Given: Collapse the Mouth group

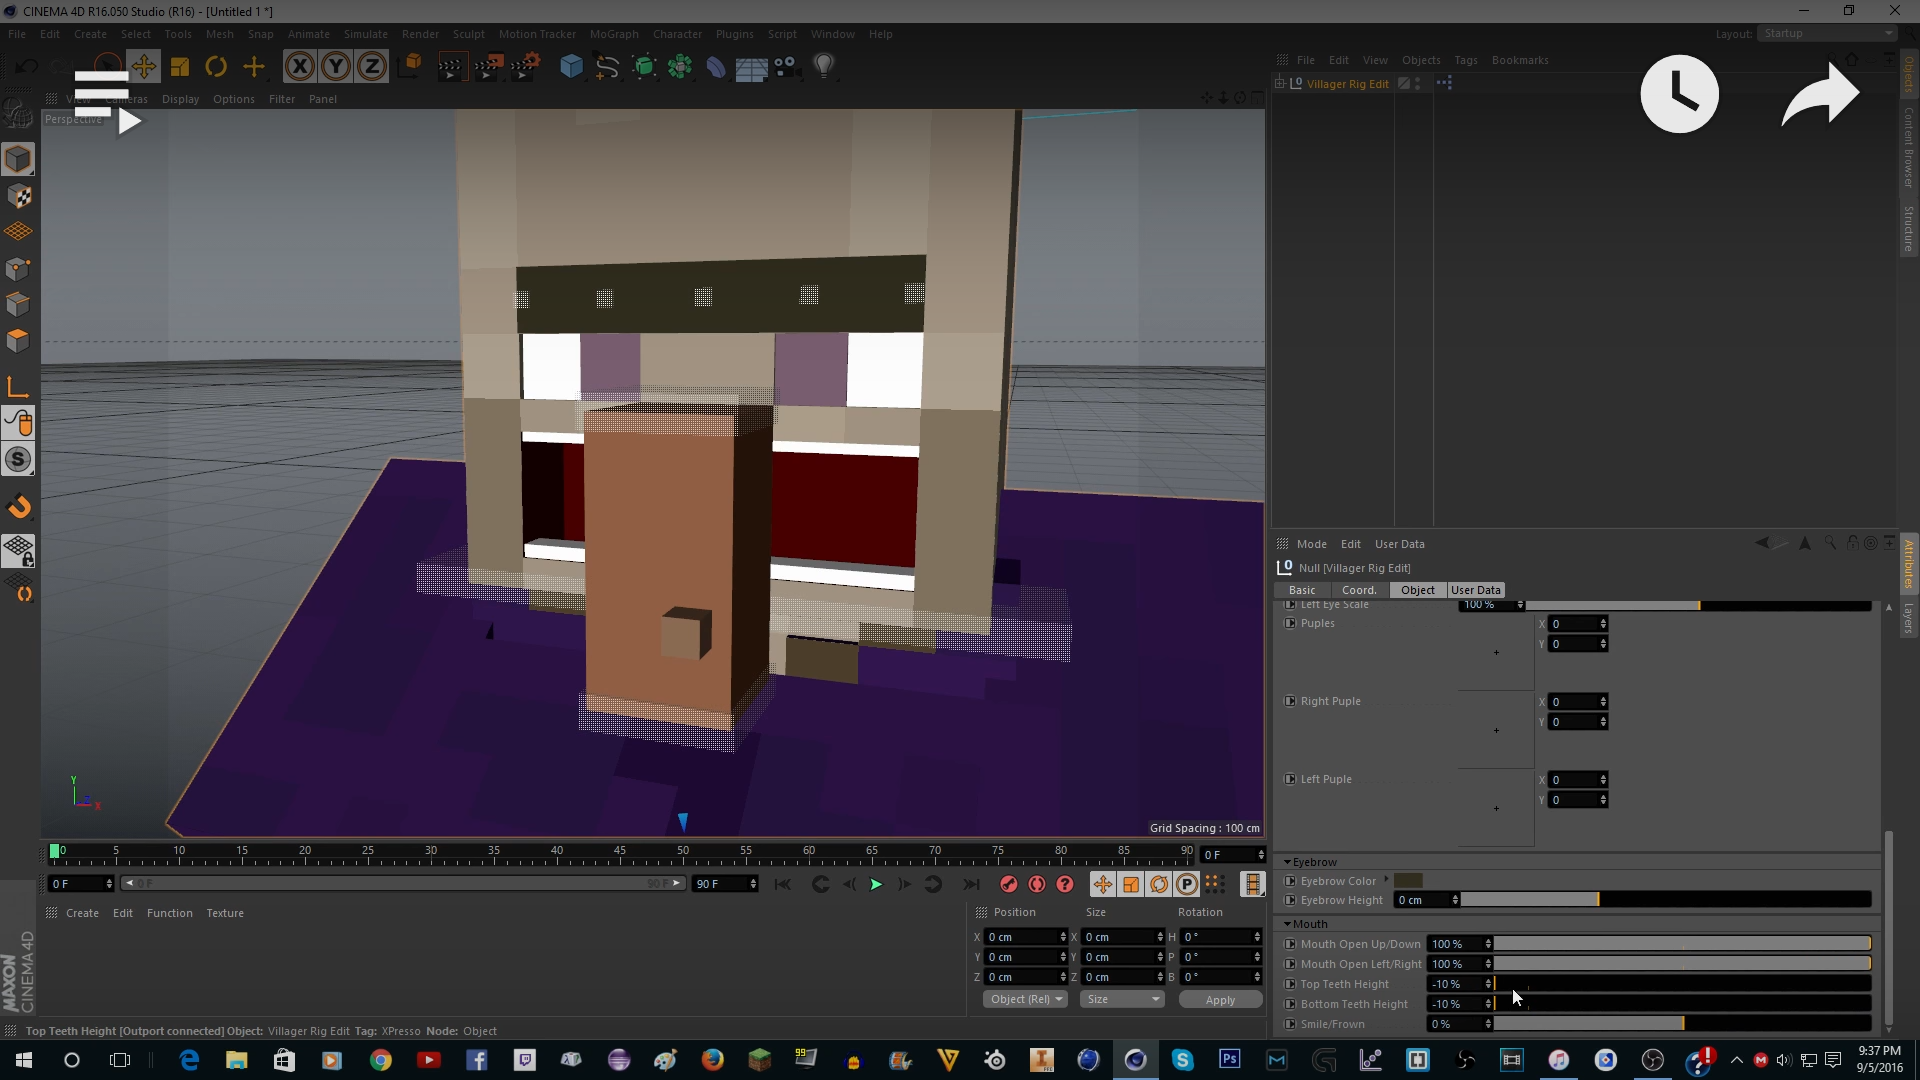Looking at the screenshot, I should click(x=1288, y=924).
